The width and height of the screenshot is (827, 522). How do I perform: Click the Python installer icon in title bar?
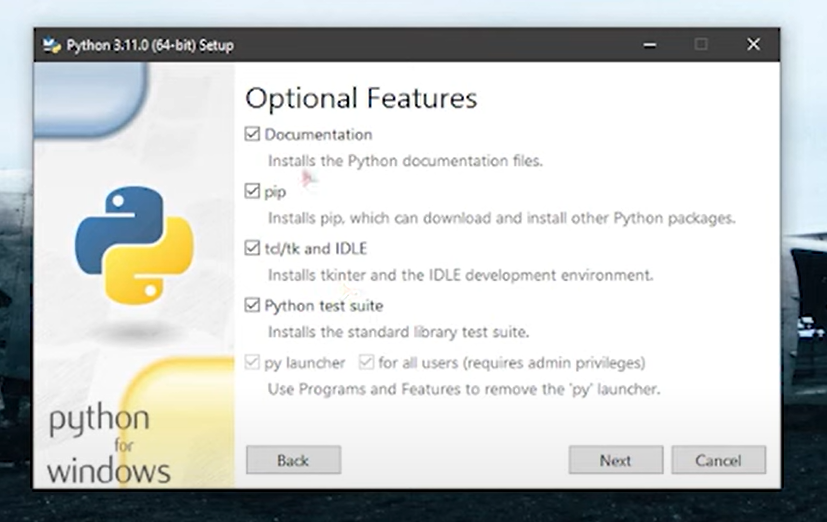tap(52, 45)
